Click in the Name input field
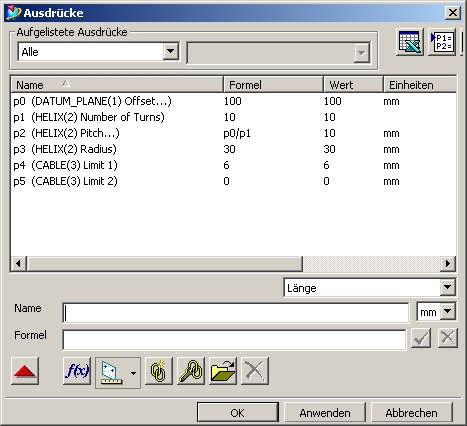The width and height of the screenshot is (467, 426). (236, 313)
